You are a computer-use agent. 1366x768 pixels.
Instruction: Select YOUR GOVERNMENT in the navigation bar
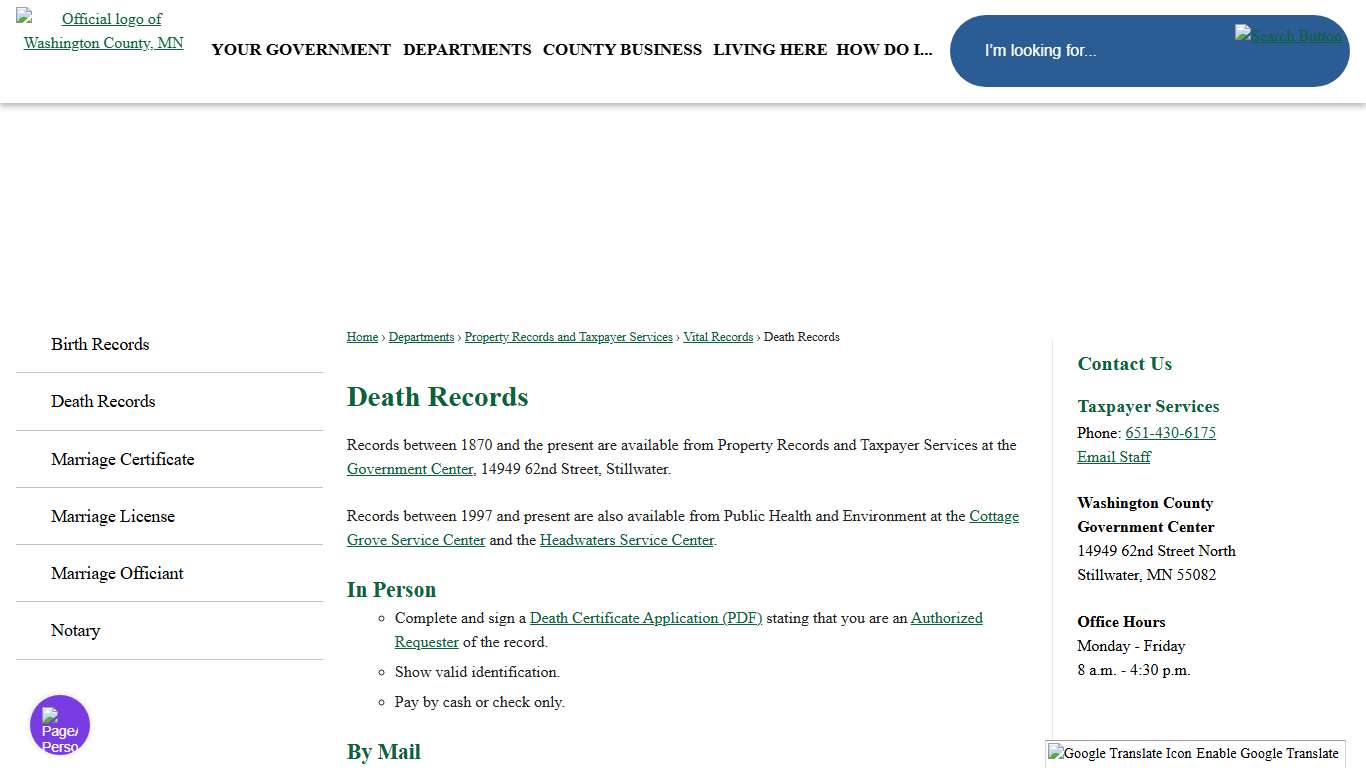[x=301, y=49]
